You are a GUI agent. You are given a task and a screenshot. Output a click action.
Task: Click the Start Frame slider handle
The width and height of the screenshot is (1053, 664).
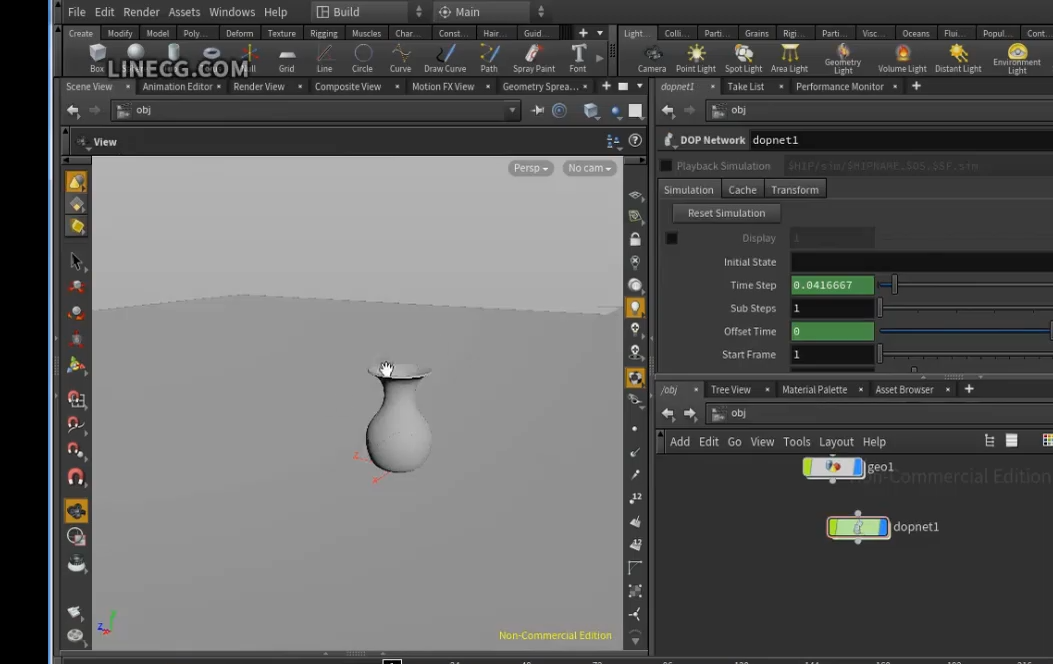[x=880, y=354]
